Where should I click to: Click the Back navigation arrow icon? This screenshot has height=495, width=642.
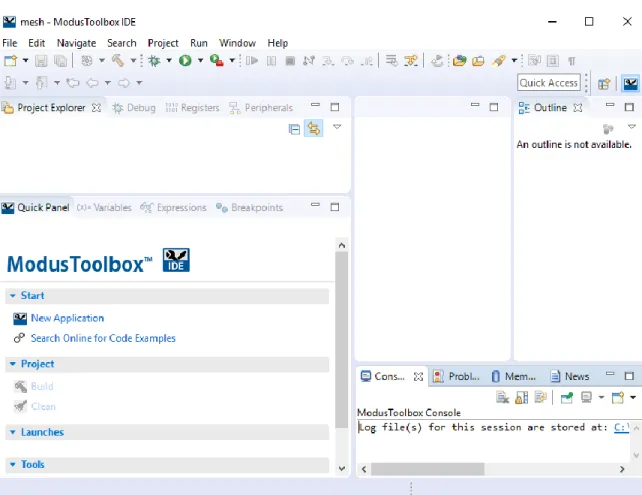click(93, 83)
